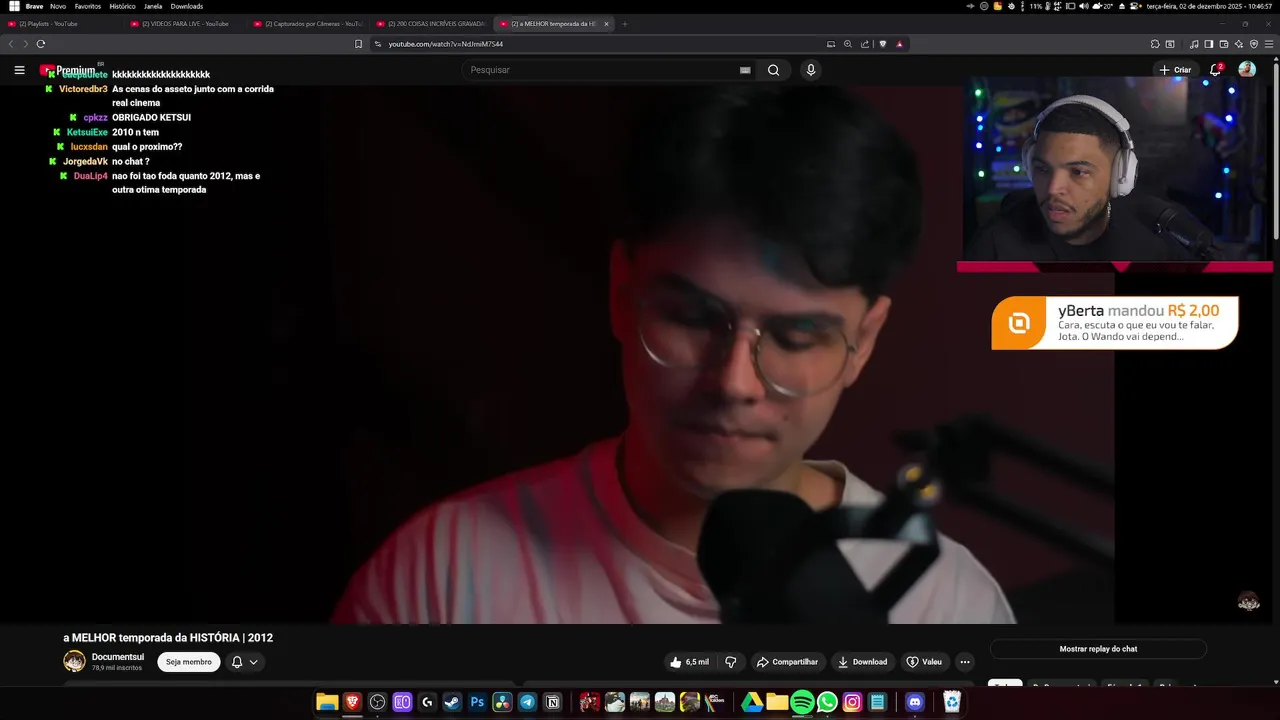Open Steam from the dock

click(452, 702)
